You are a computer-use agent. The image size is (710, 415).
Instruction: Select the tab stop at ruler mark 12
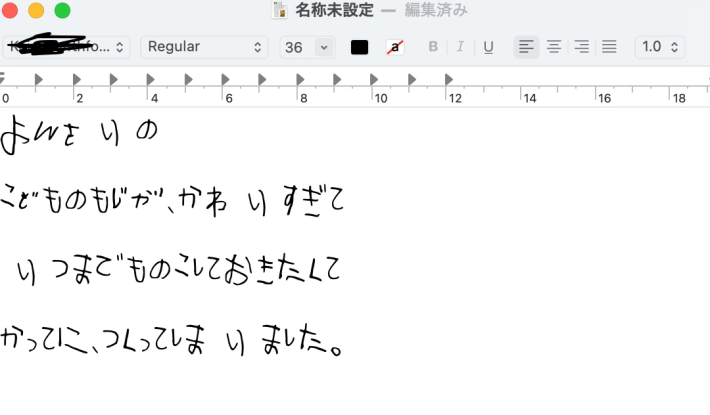pos(449,80)
